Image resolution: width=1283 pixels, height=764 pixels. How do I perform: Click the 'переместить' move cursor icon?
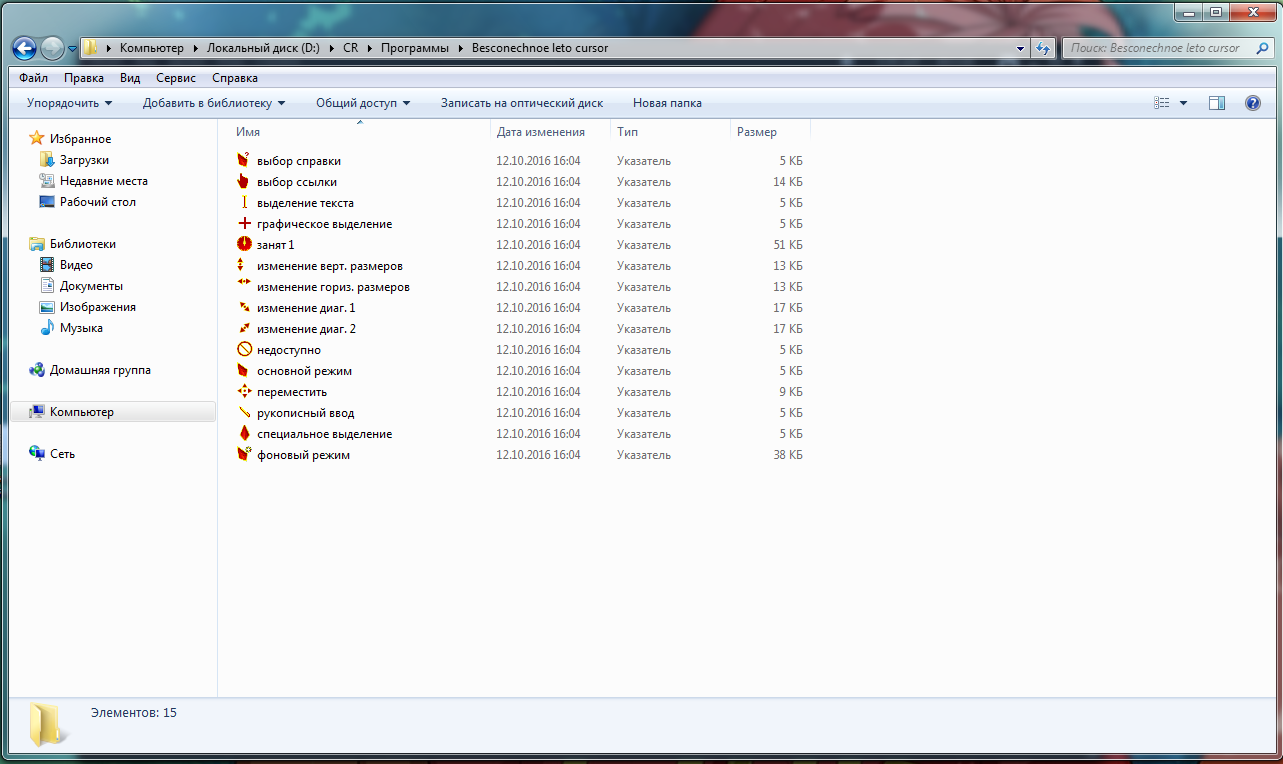pyautogui.click(x=243, y=391)
